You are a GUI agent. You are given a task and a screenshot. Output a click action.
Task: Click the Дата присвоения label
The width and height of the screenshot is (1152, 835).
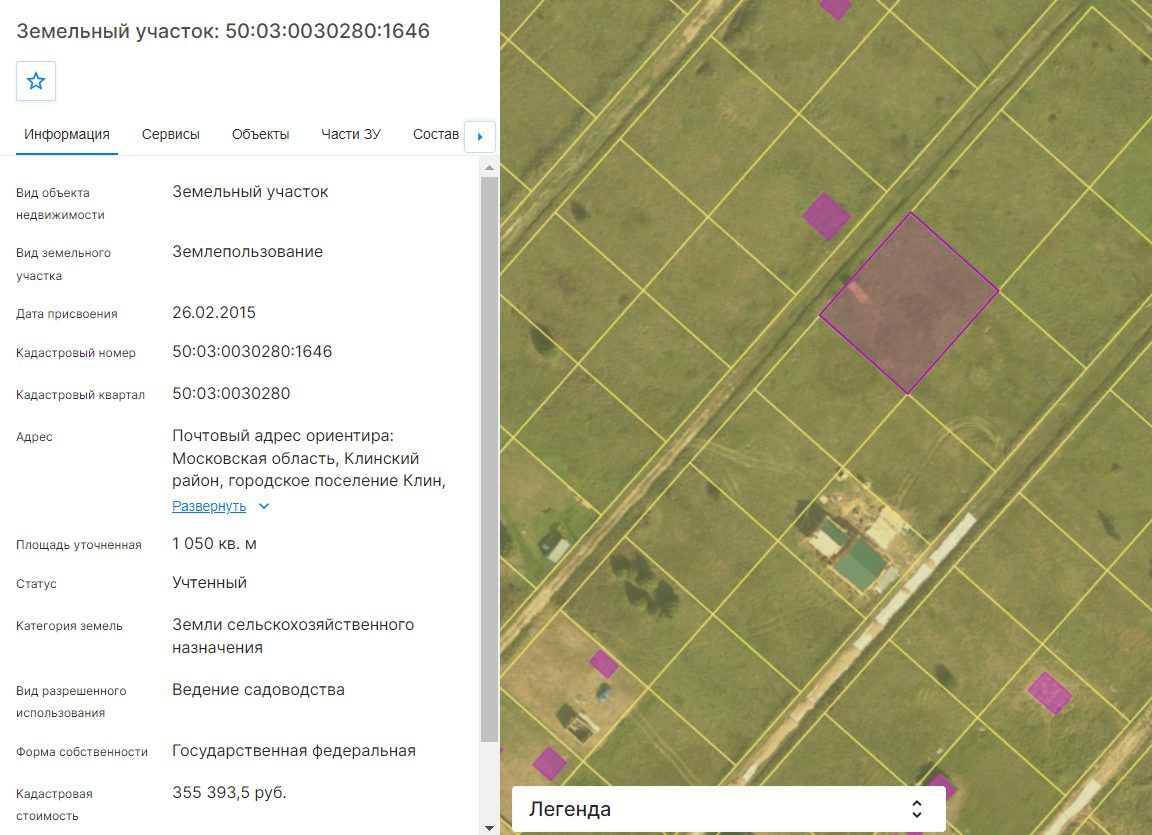pyautogui.click(x=67, y=314)
